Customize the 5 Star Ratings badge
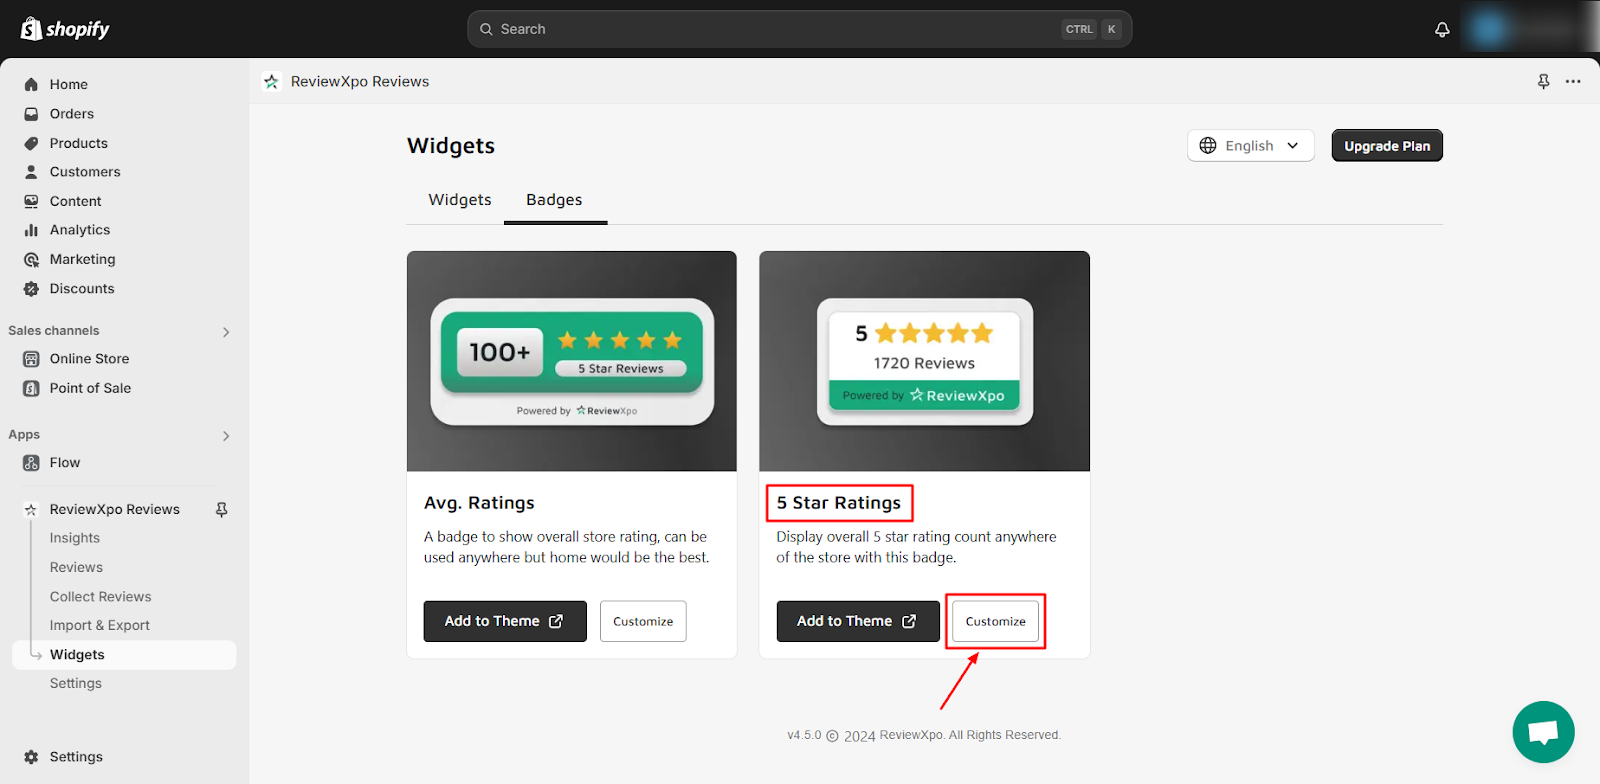 (996, 621)
